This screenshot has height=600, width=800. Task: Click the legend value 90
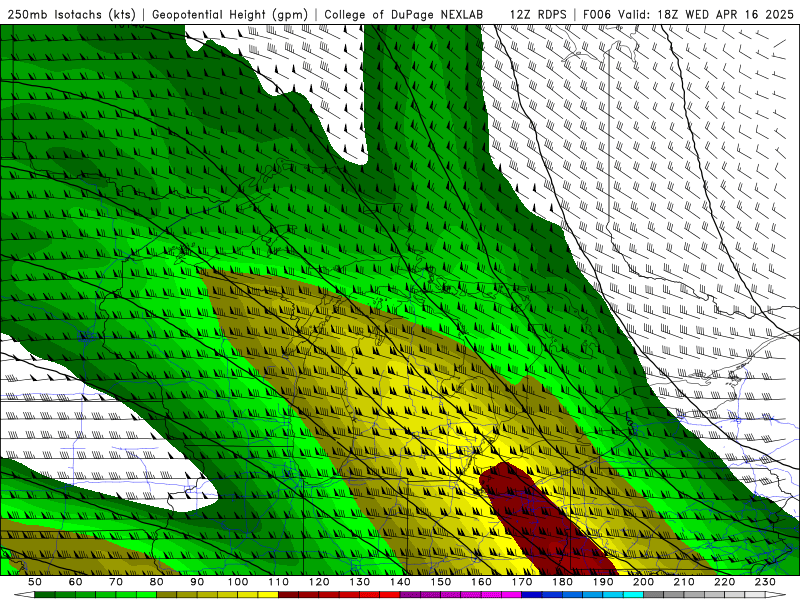(x=197, y=582)
